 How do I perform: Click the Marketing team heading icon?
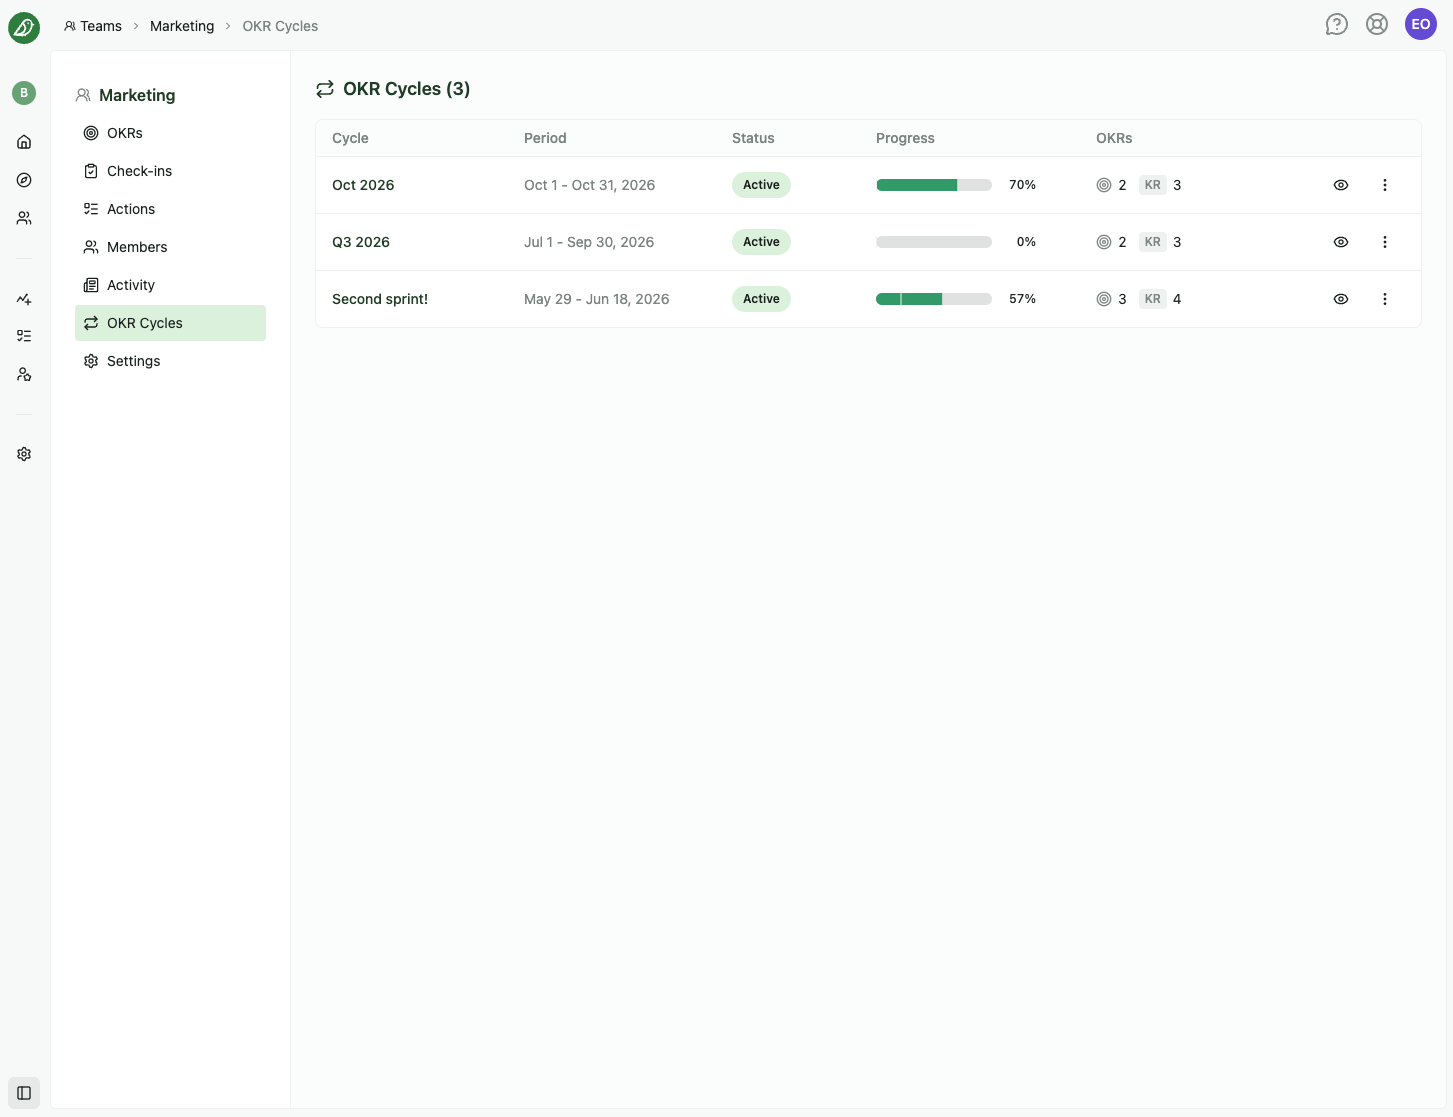coord(83,95)
